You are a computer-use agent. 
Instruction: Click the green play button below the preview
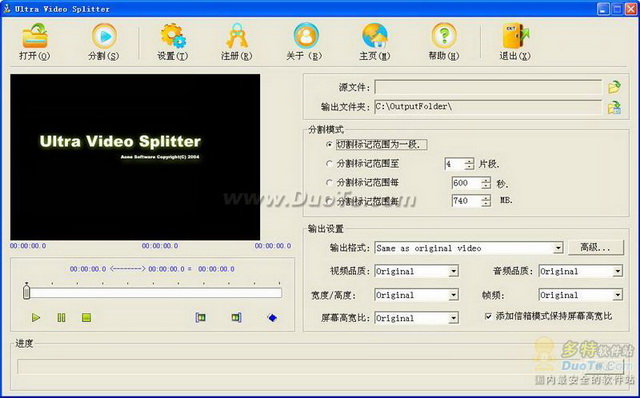(x=36, y=317)
